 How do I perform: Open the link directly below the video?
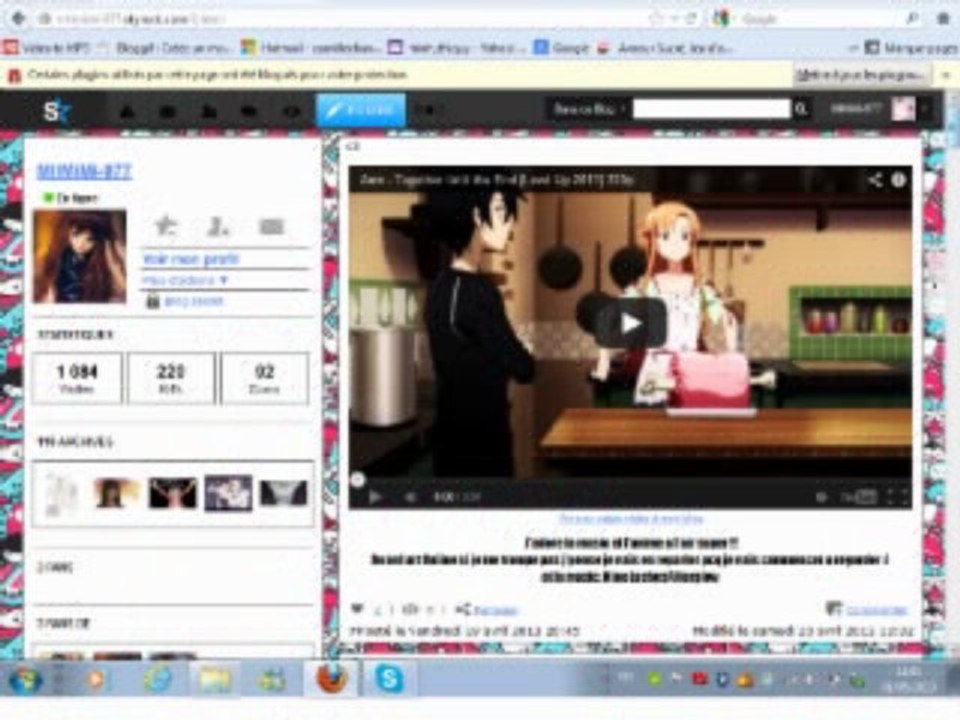(630, 519)
